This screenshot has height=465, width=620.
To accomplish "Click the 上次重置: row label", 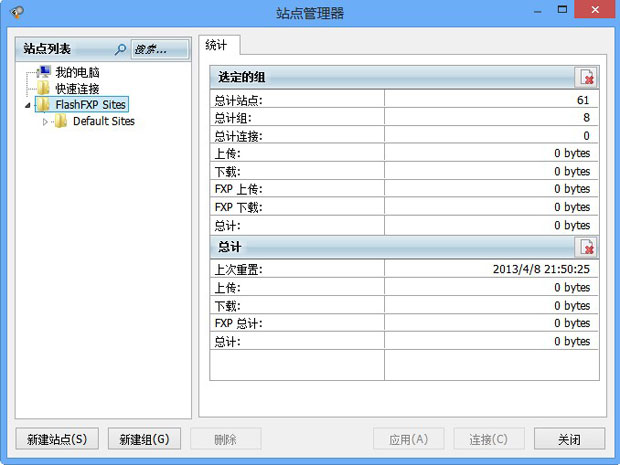I will pyautogui.click(x=238, y=270).
